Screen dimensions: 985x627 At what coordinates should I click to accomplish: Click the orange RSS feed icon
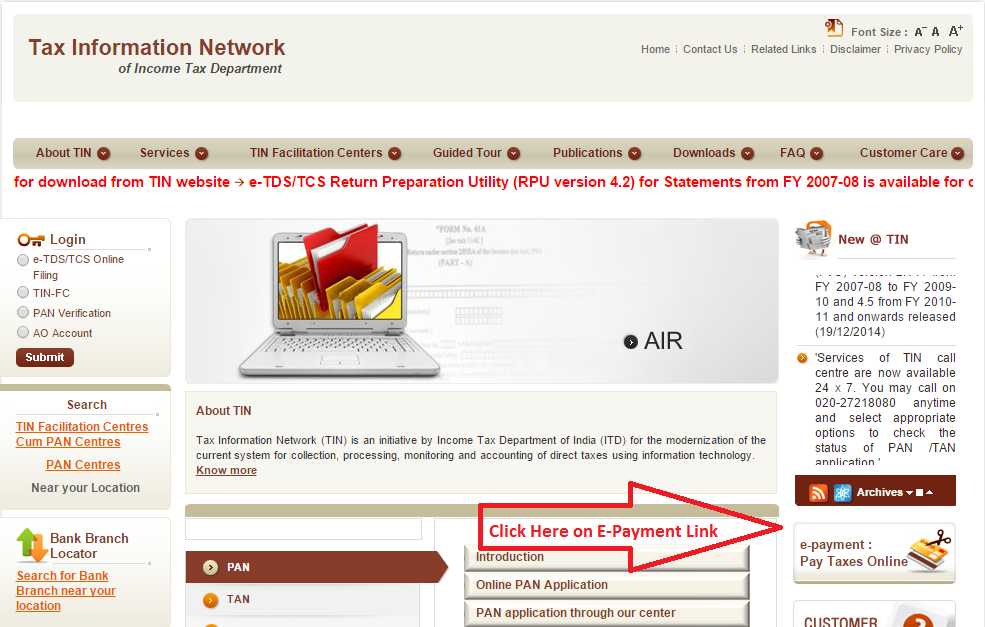tap(818, 493)
